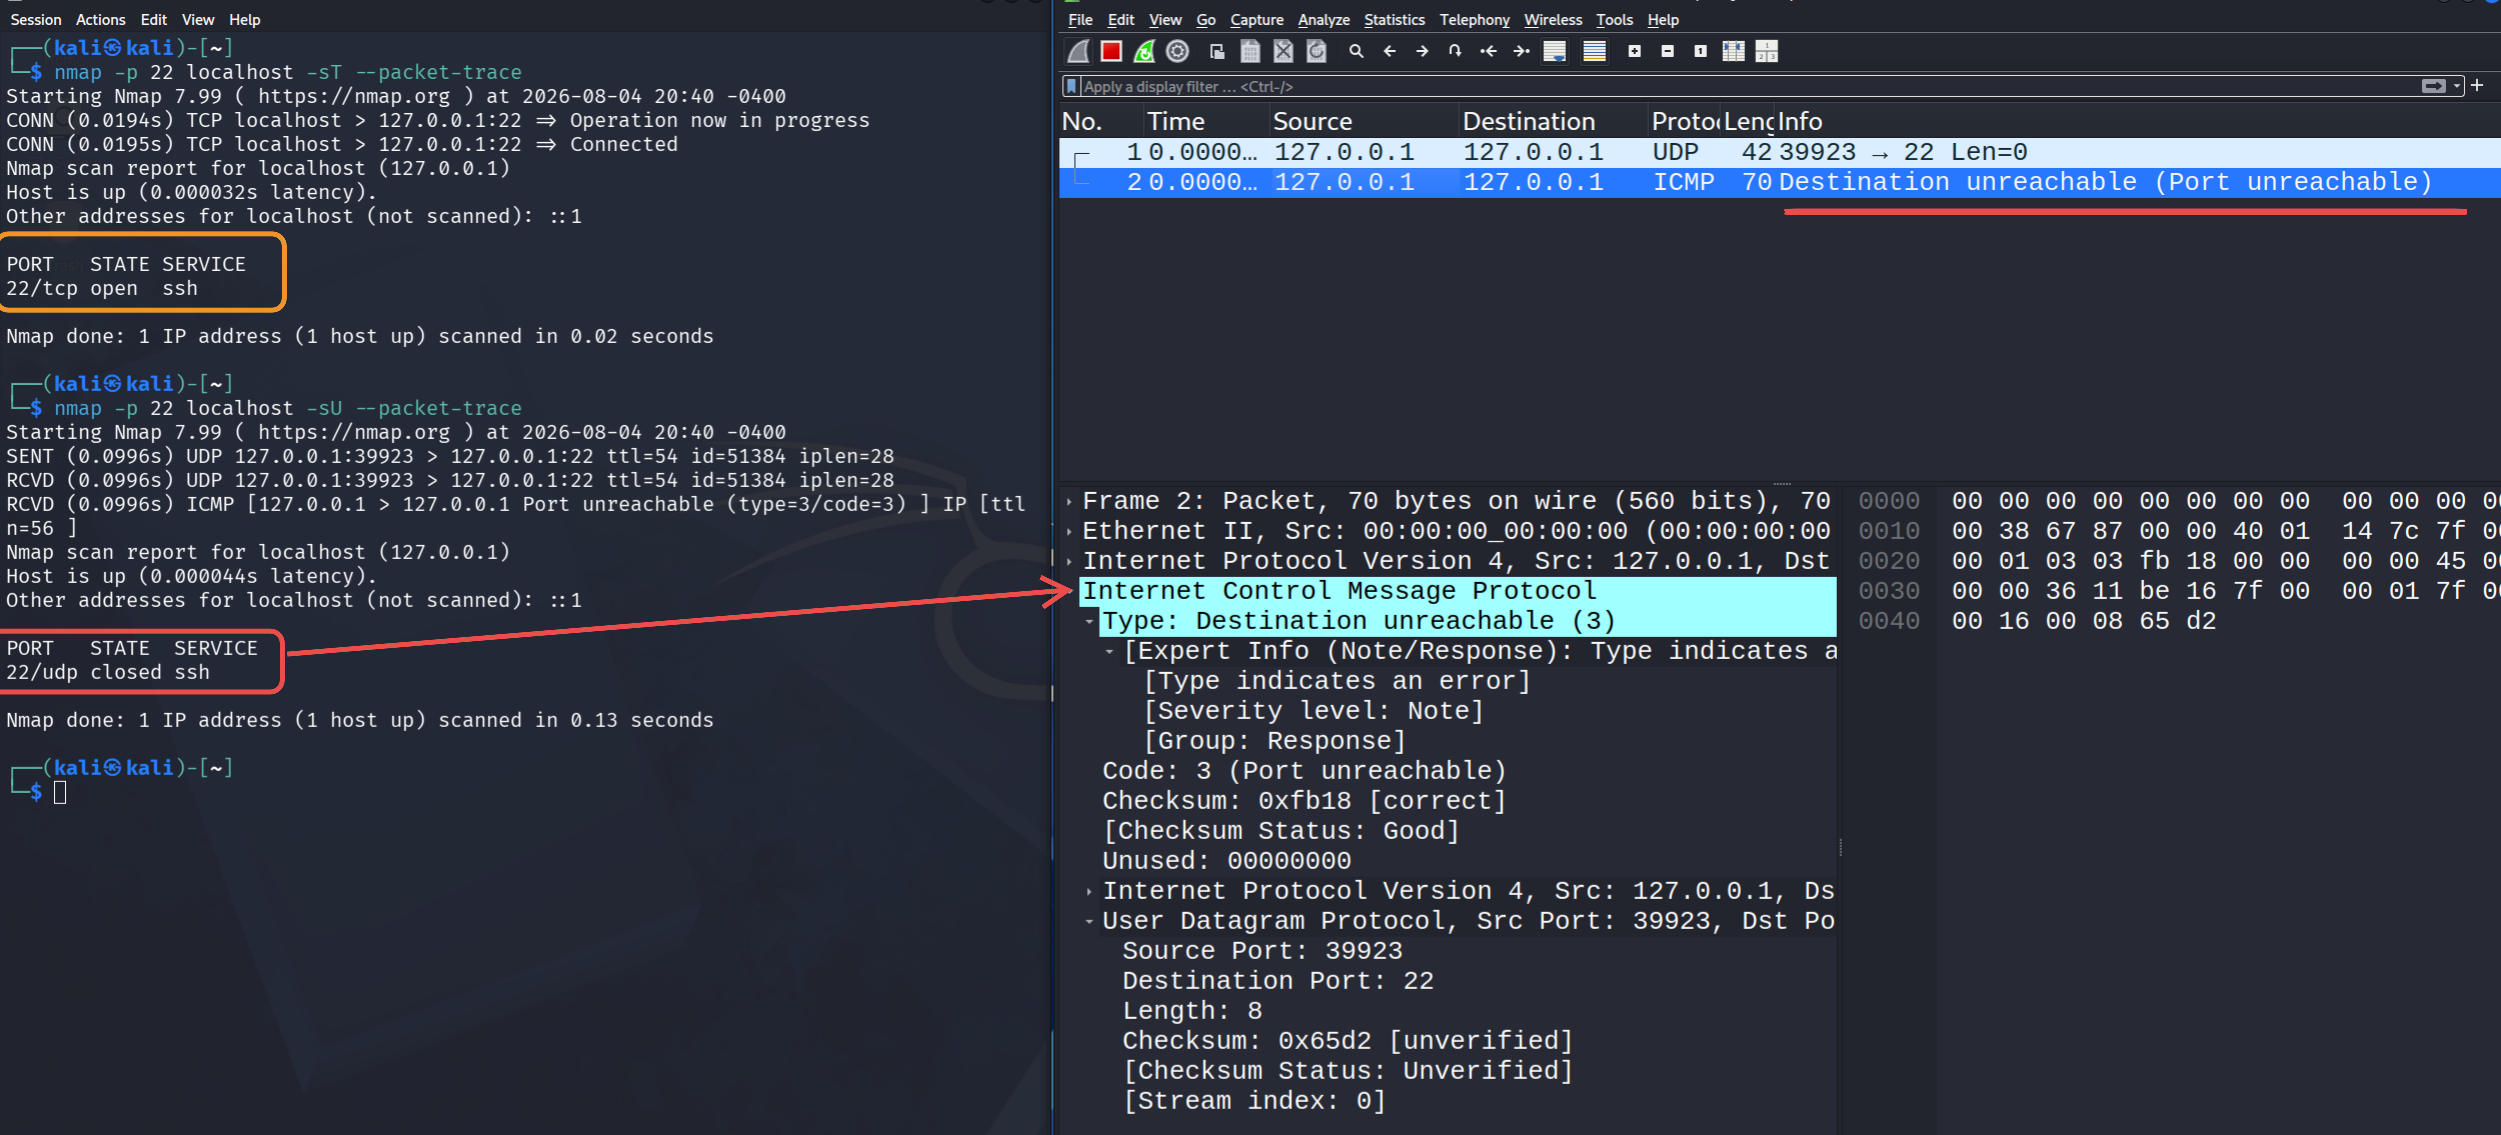Open the Statistics menu
The height and width of the screenshot is (1135, 2501).
click(x=1394, y=20)
